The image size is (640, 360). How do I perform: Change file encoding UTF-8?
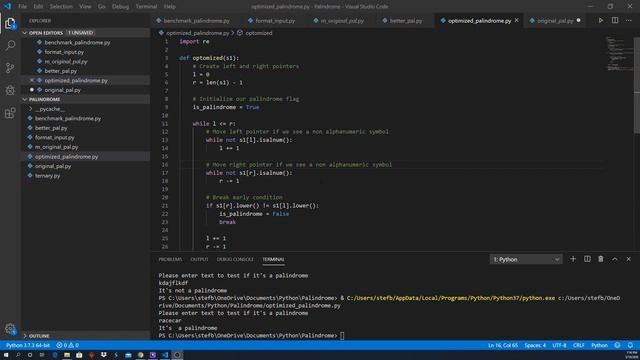(x=559, y=345)
